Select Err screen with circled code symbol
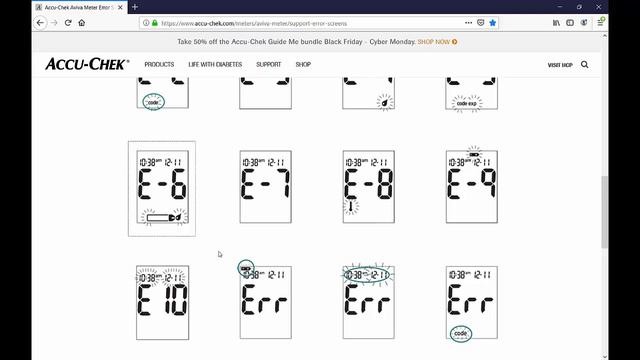The width and height of the screenshot is (640, 360). click(x=472, y=303)
